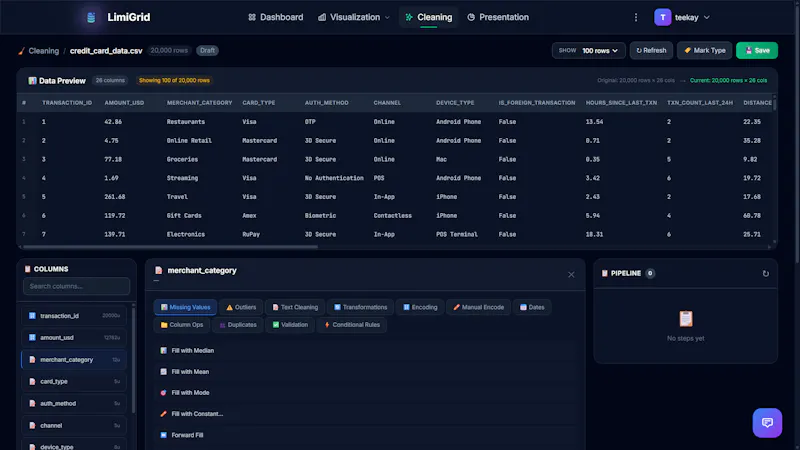Open the Show 100 rows dropdown

(x=589, y=51)
